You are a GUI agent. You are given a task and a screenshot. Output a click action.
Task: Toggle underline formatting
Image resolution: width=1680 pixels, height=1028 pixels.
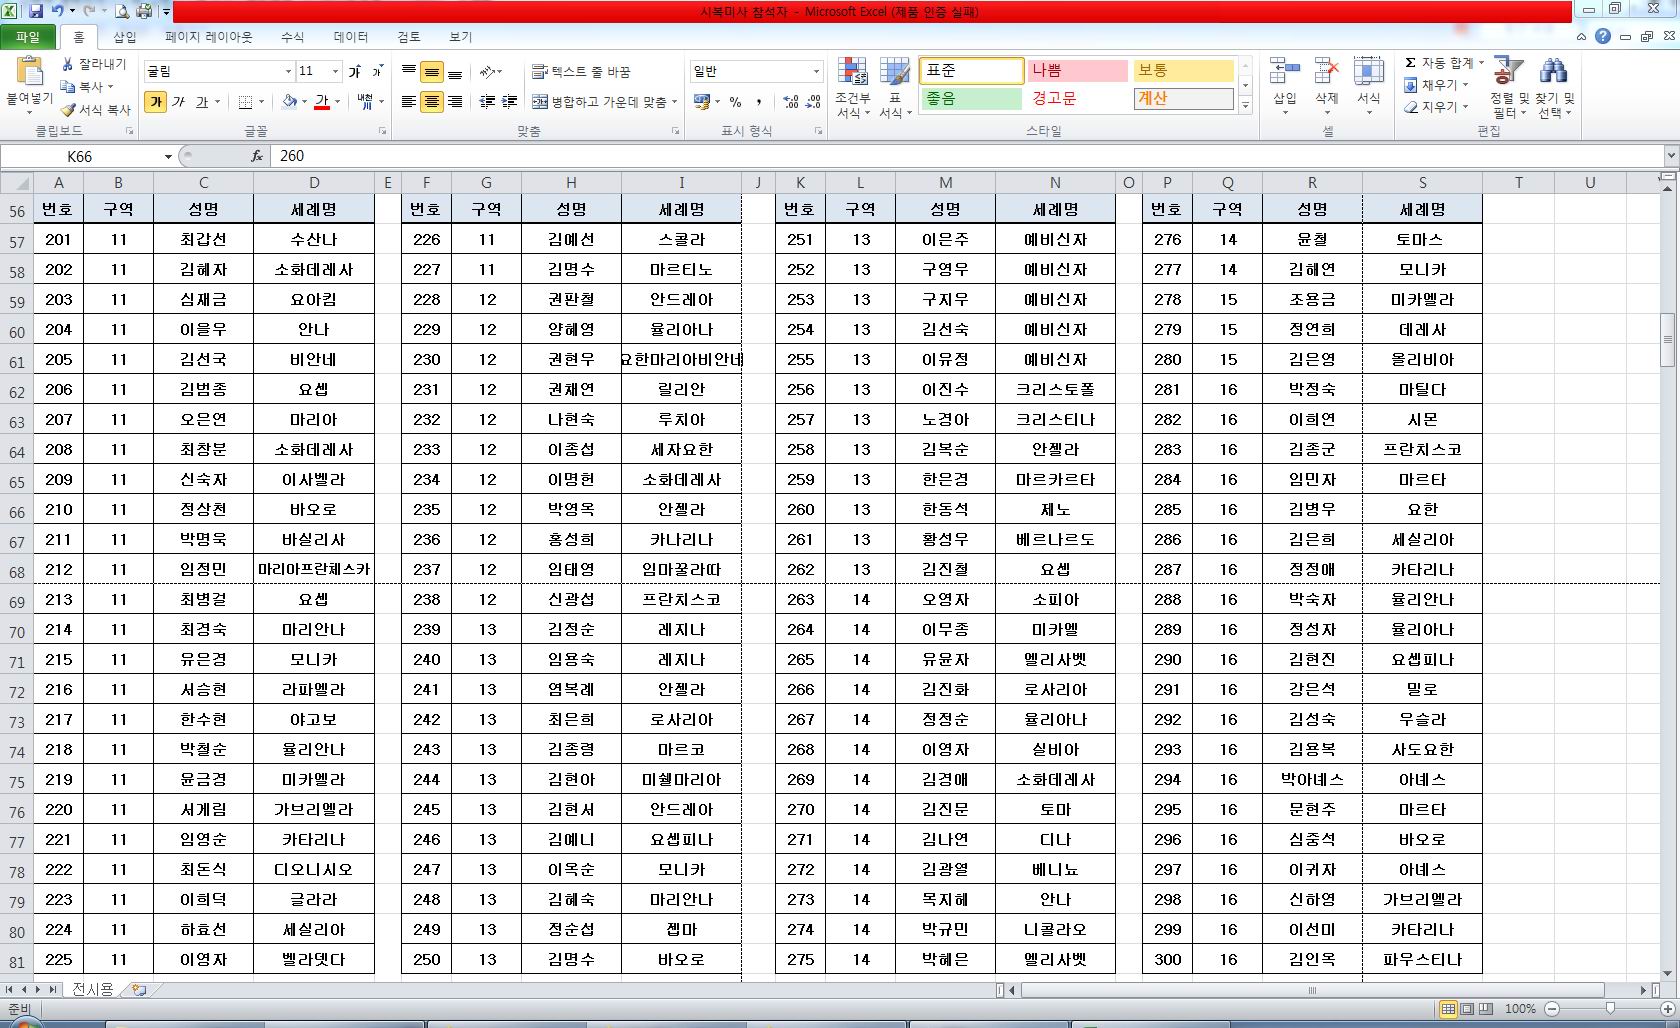[x=201, y=101]
